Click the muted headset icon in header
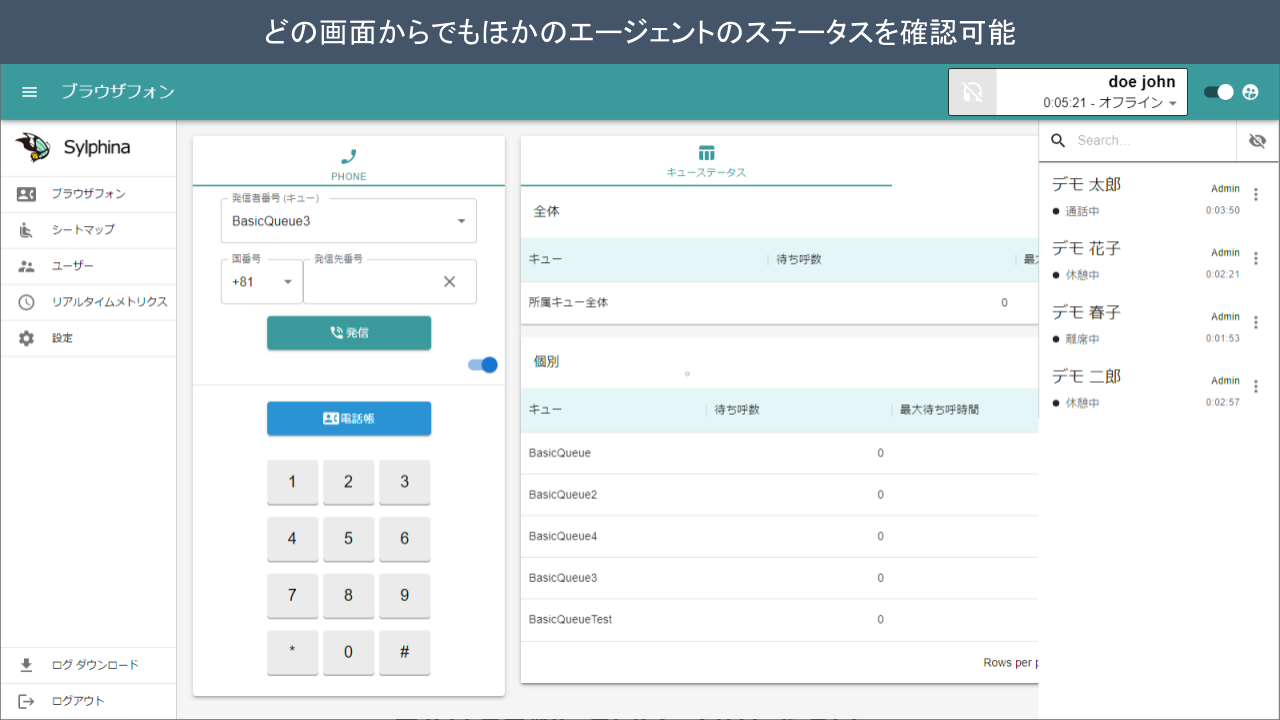 972,93
